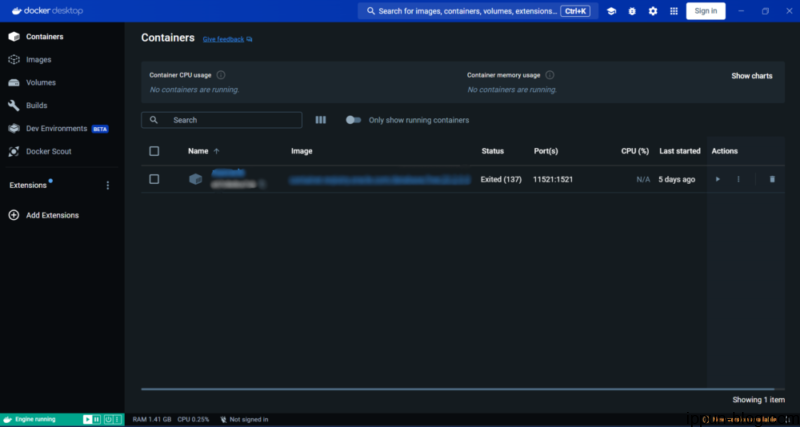The image size is (800, 427).
Task: Click the Engine running whale icon
Action: point(7,419)
